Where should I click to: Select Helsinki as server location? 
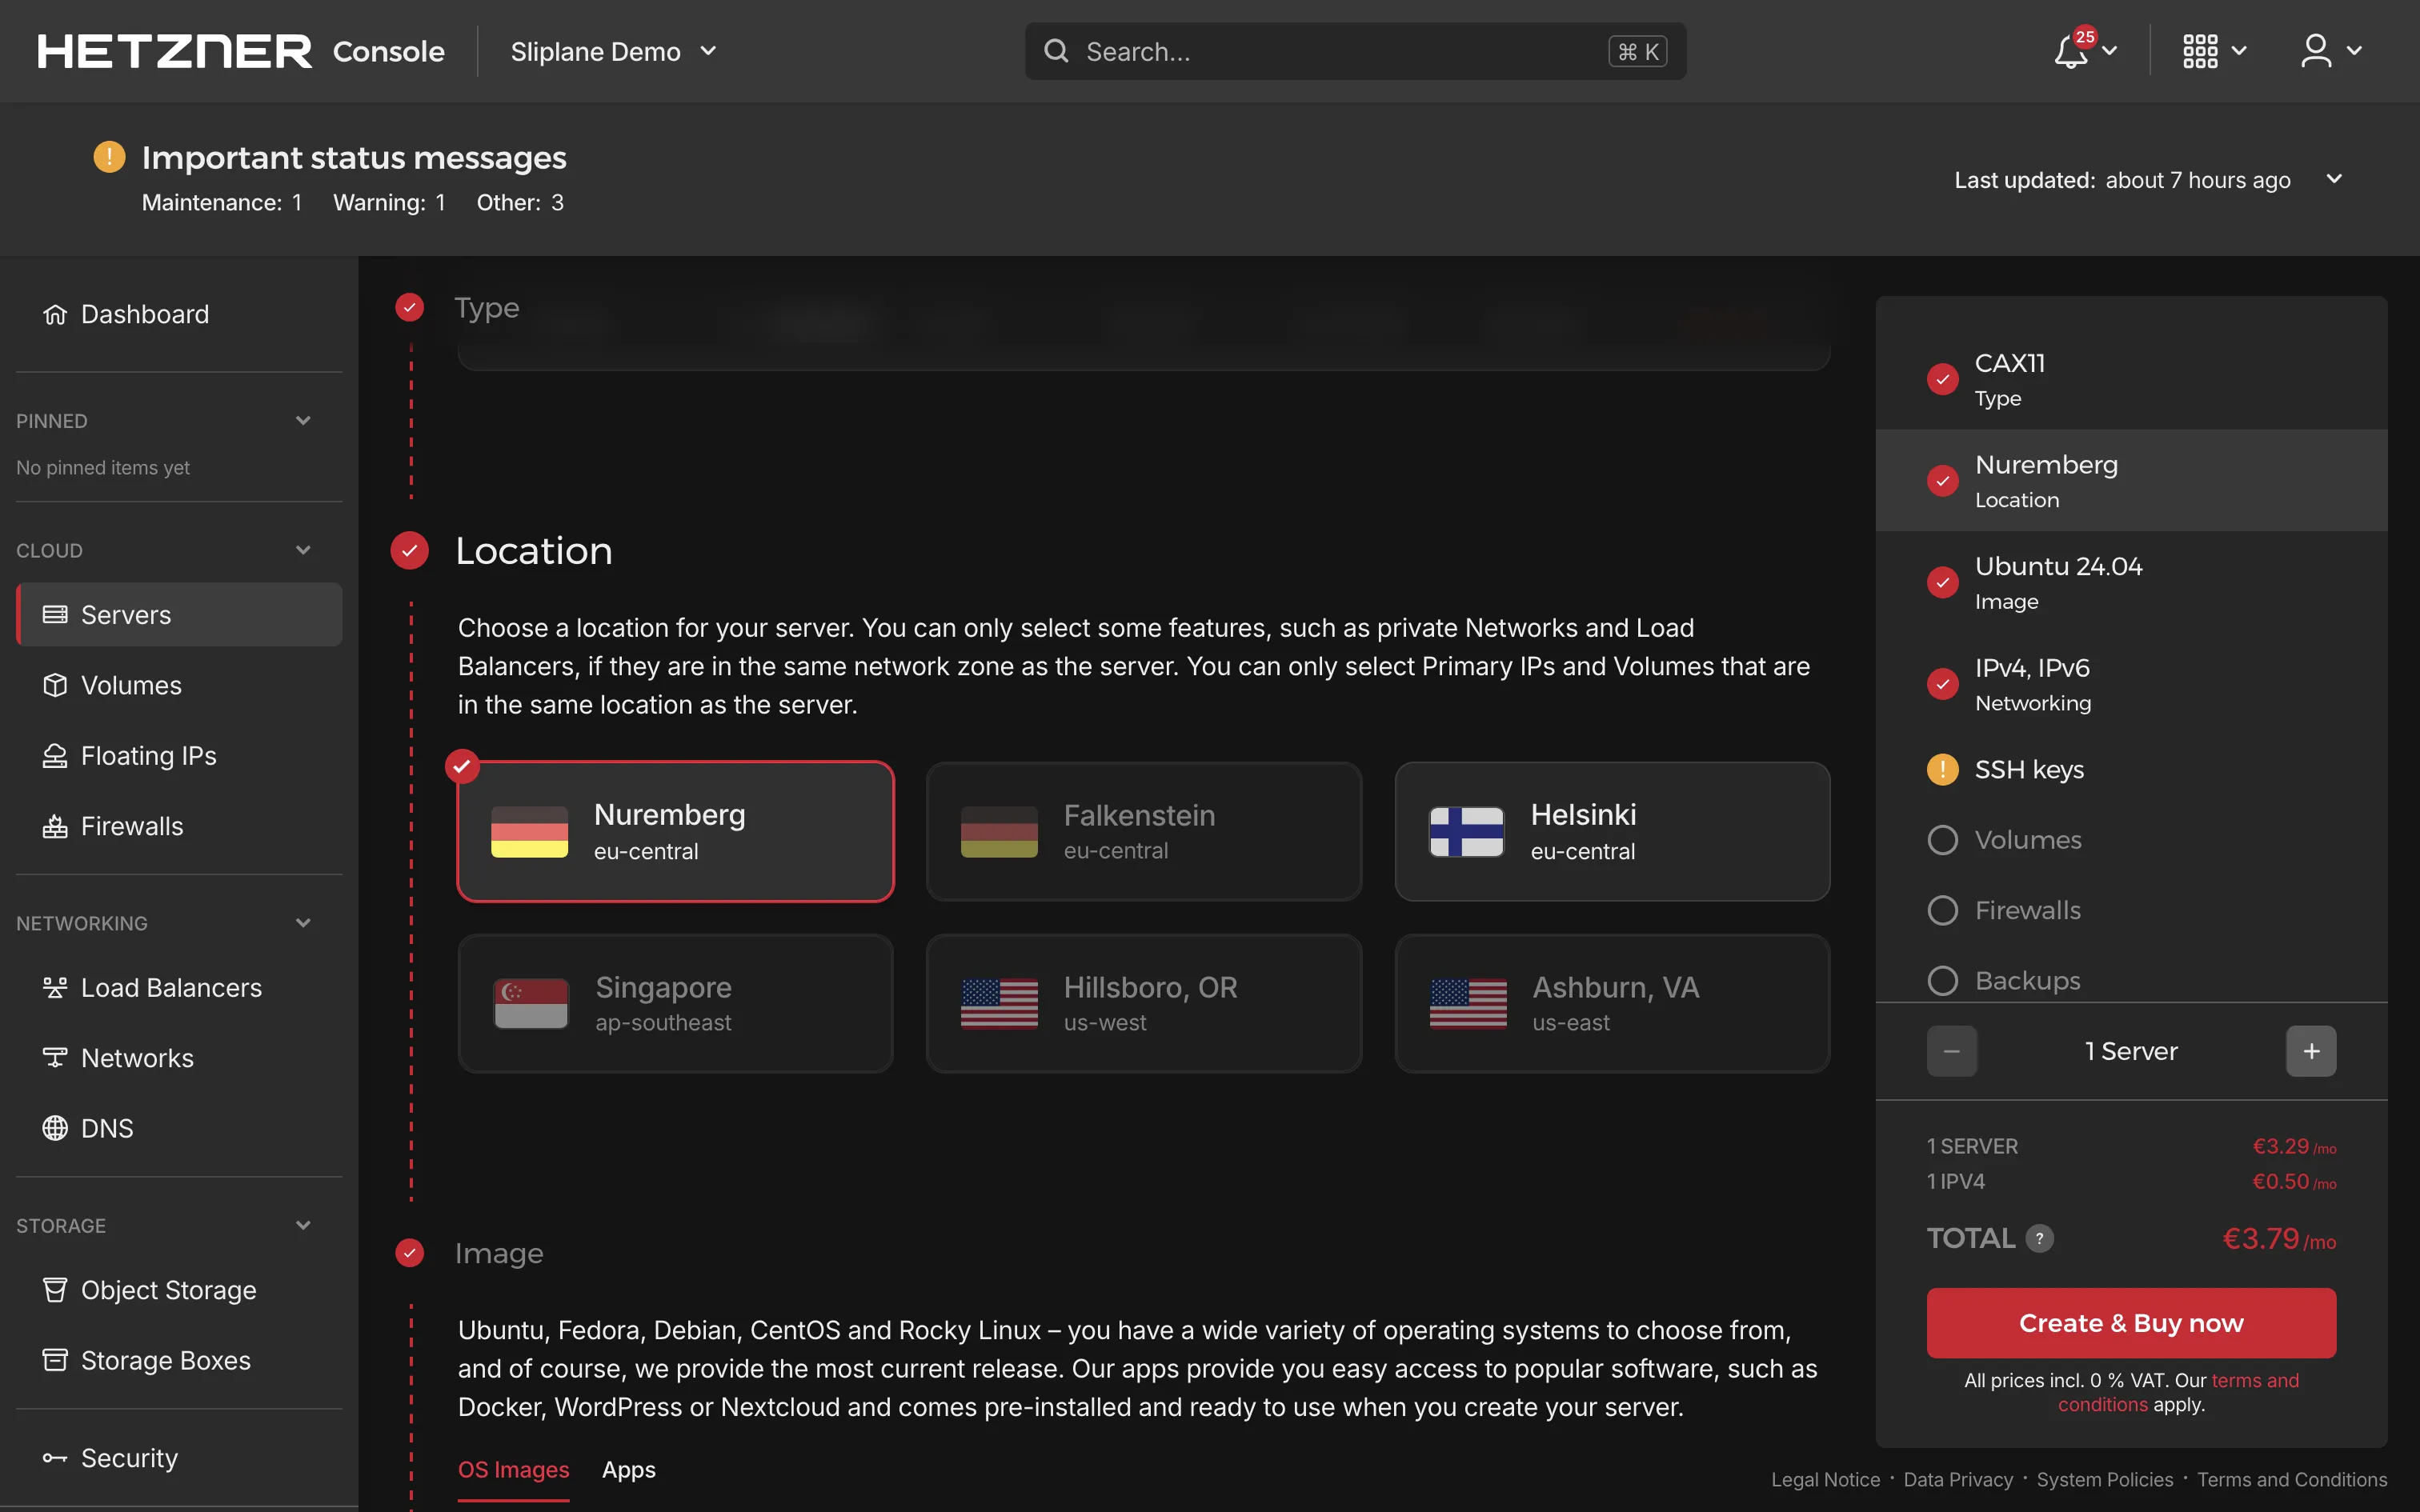1612,832
